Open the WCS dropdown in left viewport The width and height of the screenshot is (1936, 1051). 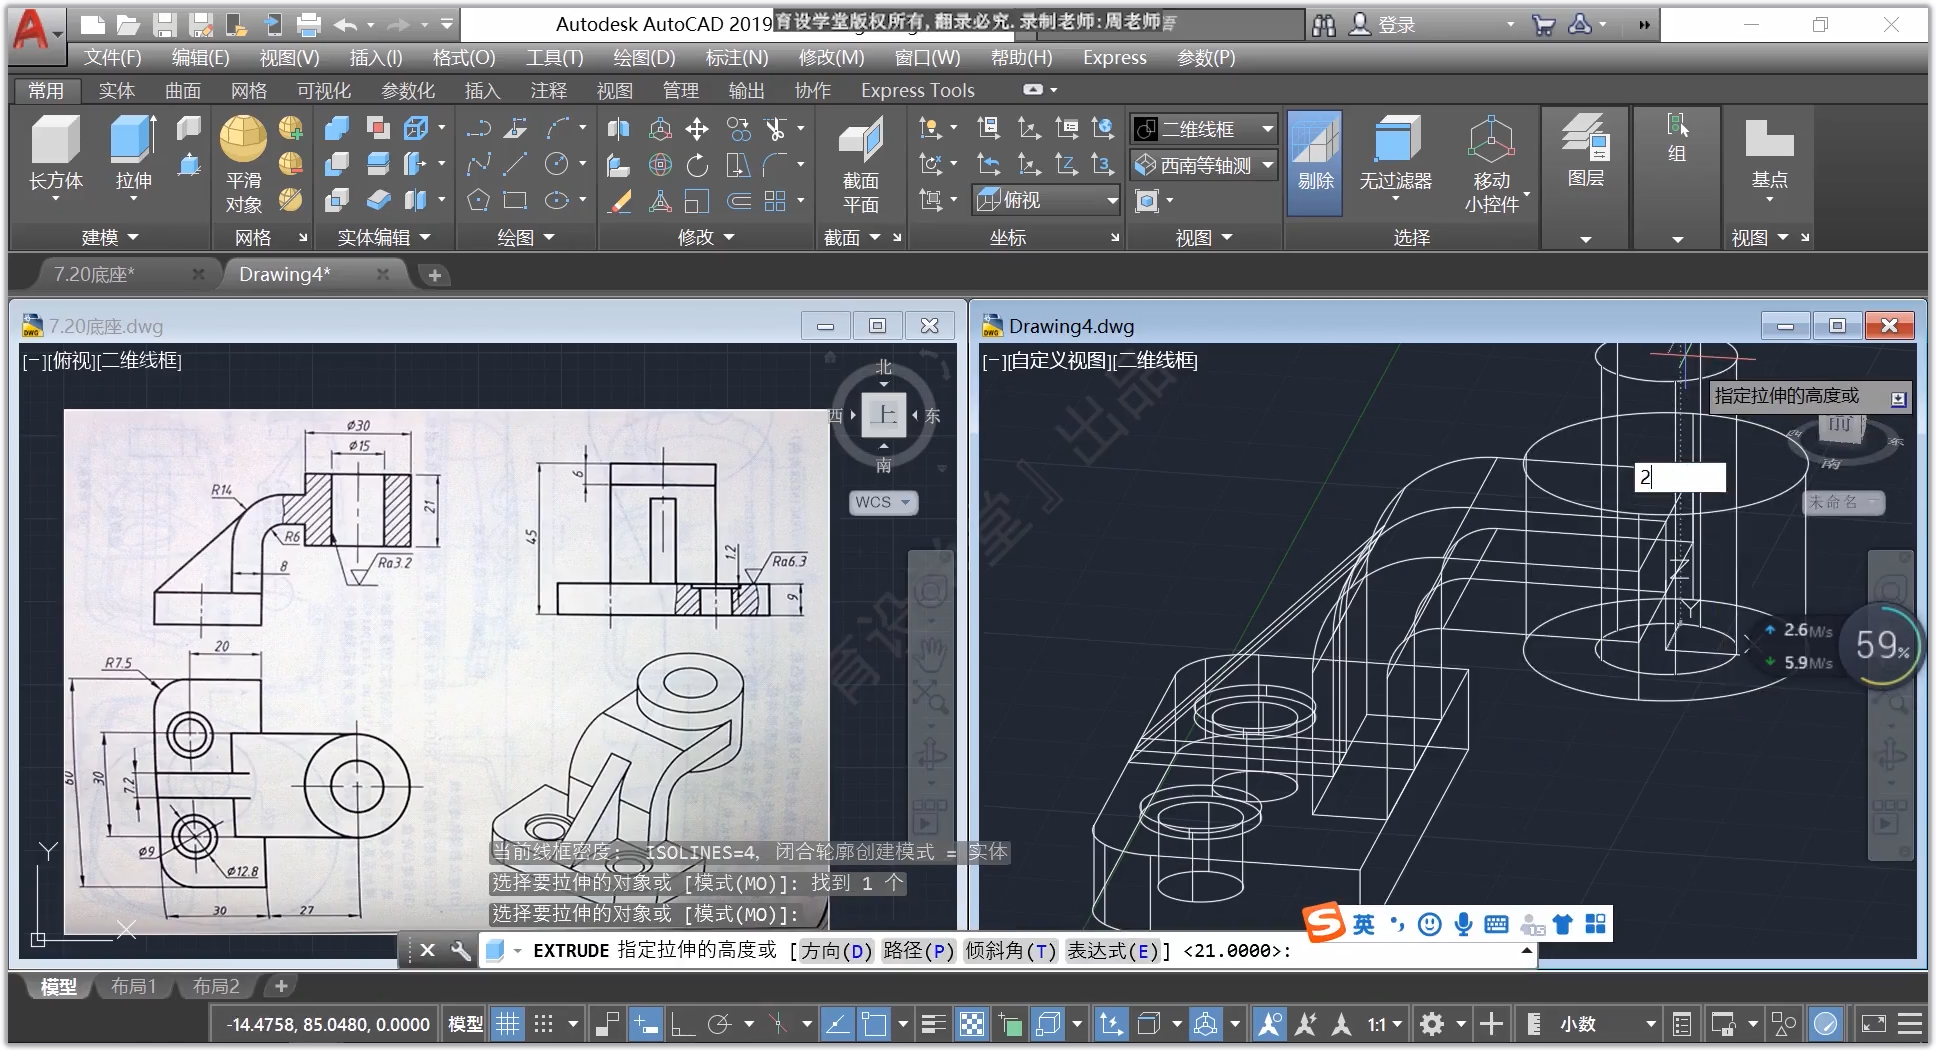[882, 502]
